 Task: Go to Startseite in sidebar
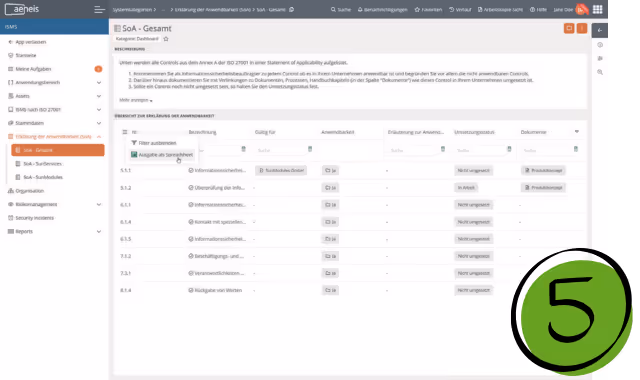(22, 56)
